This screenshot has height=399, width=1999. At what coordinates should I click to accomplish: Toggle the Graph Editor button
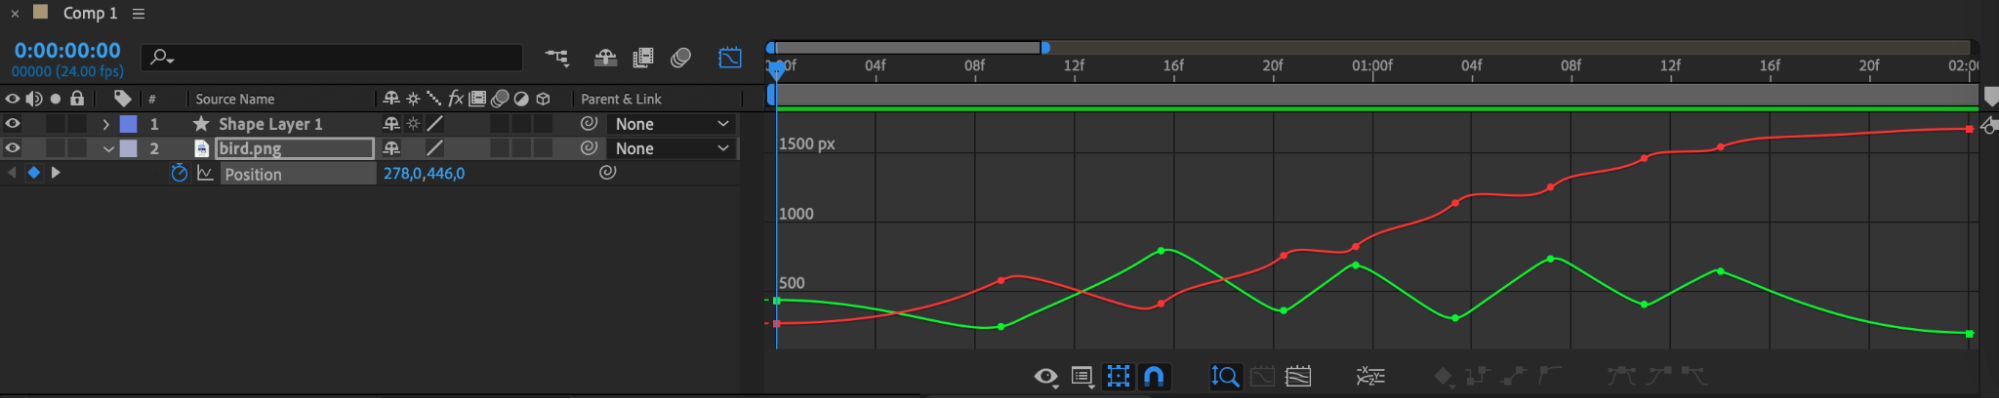click(730, 58)
